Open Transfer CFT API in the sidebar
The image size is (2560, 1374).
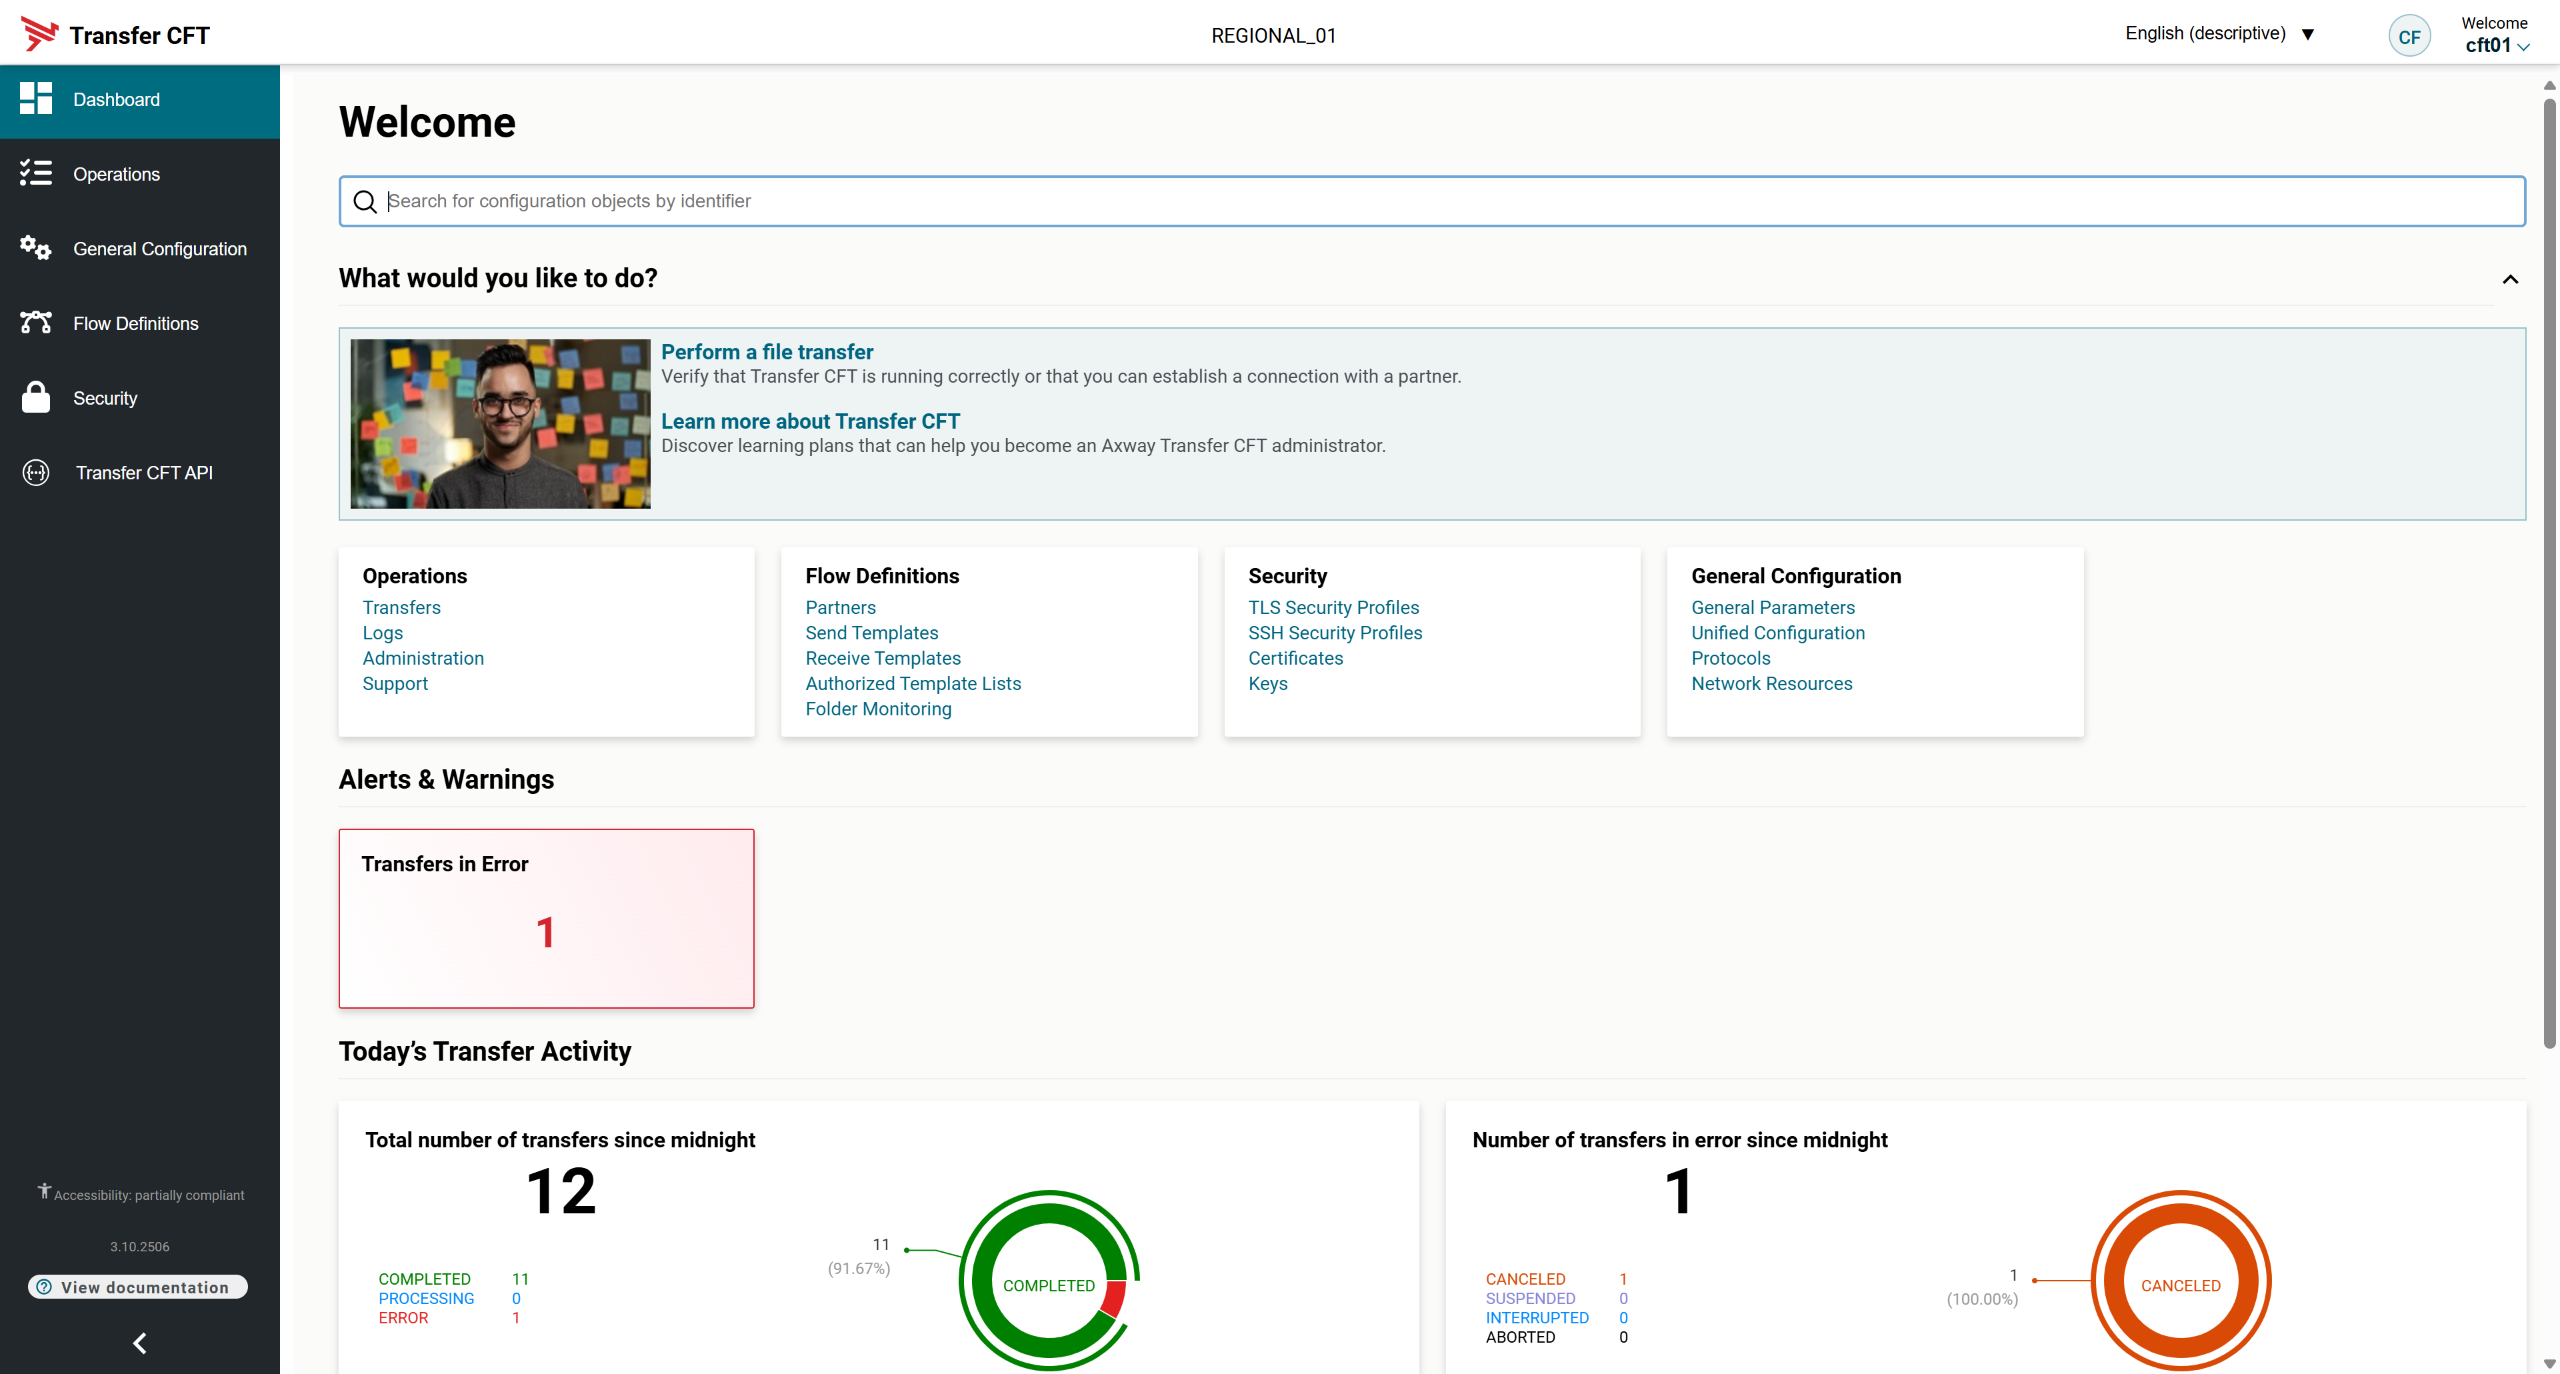click(x=144, y=472)
